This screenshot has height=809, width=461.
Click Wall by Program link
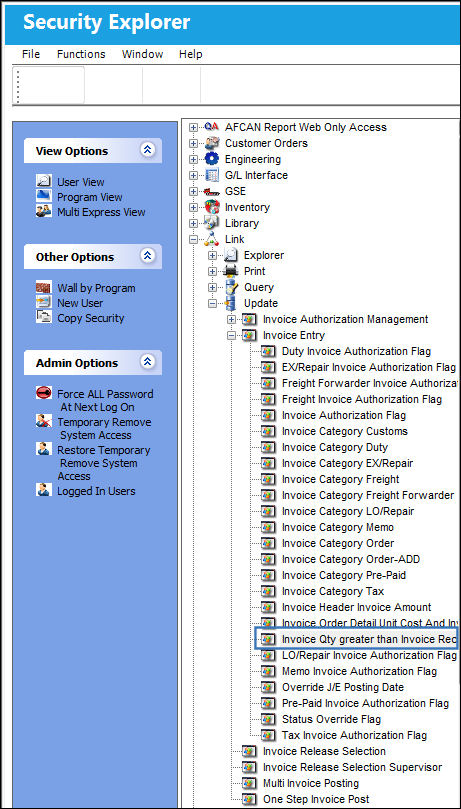tap(96, 288)
